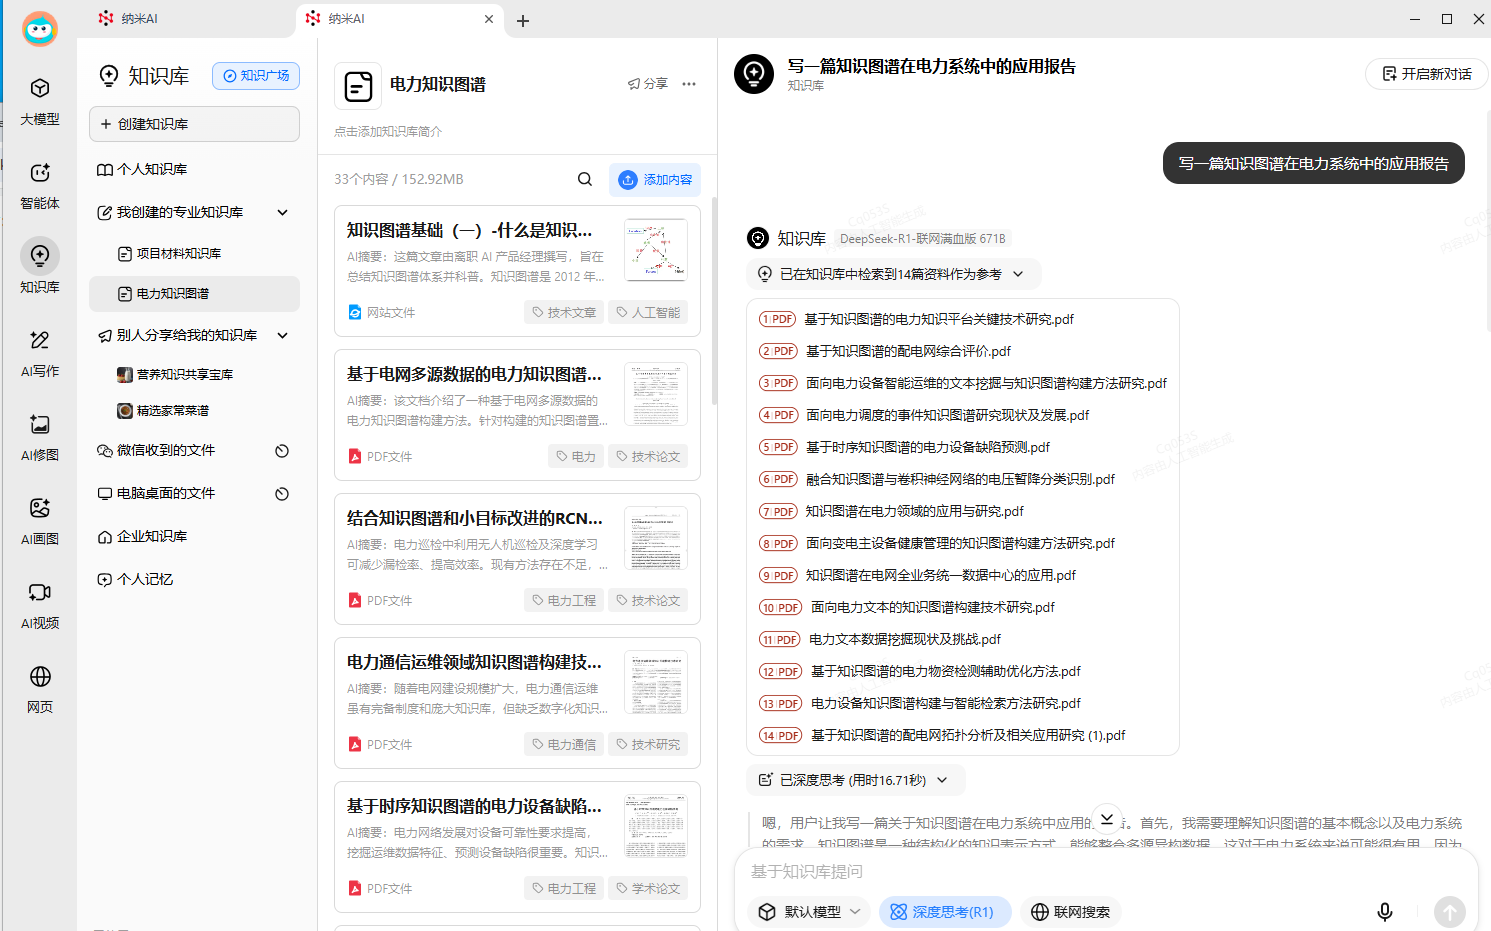Click the microphone voice input icon
1491x931 pixels.
pyautogui.click(x=1385, y=912)
